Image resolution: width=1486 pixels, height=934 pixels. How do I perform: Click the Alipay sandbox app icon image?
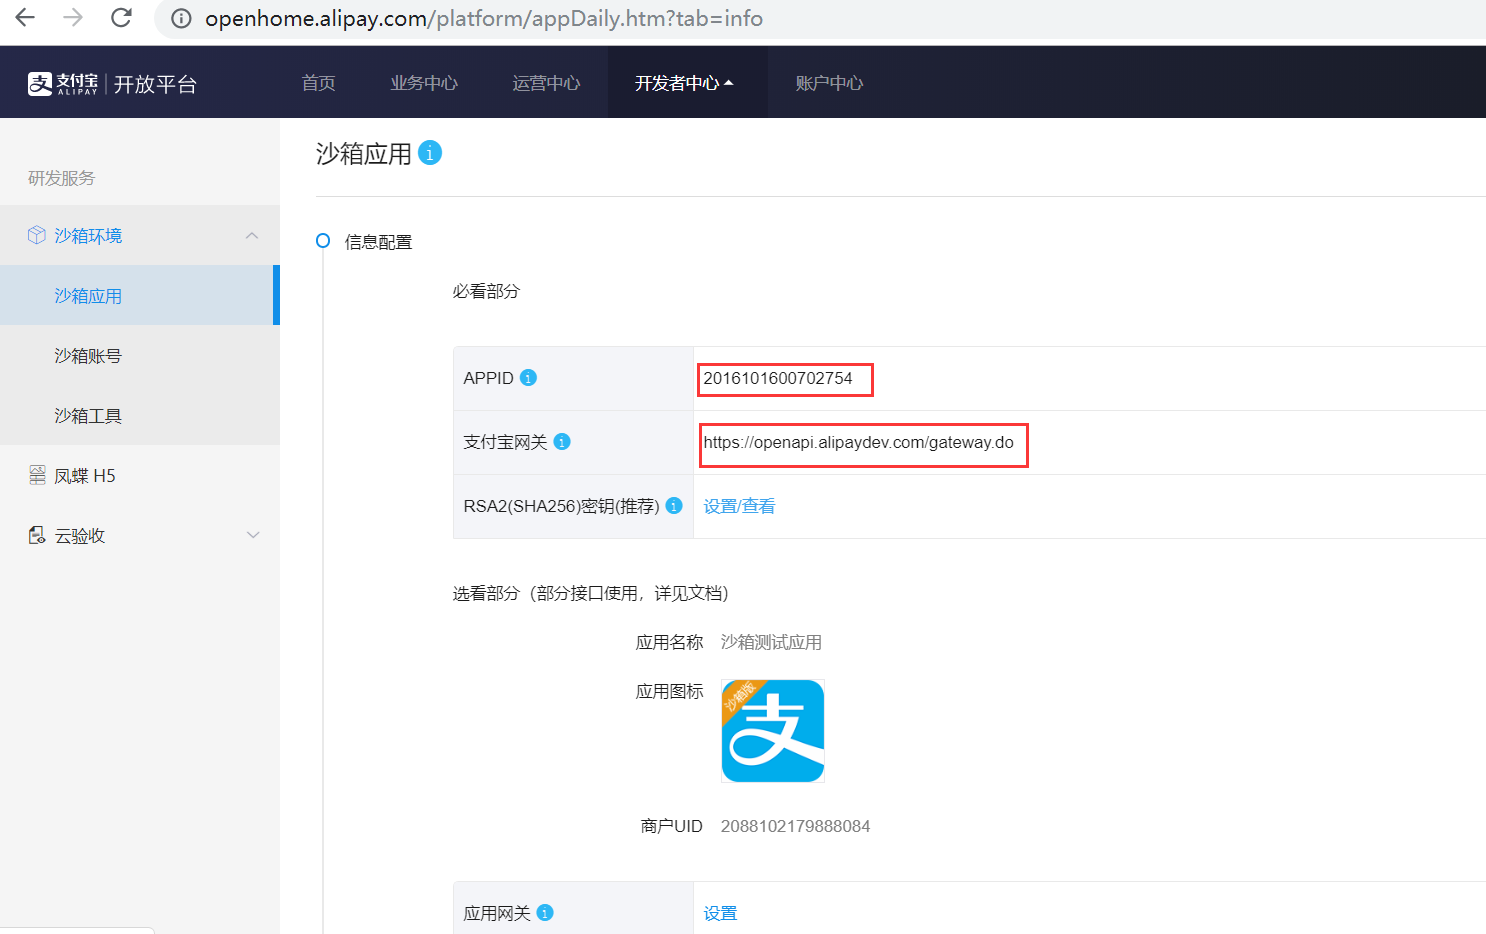(x=773, y=731)
